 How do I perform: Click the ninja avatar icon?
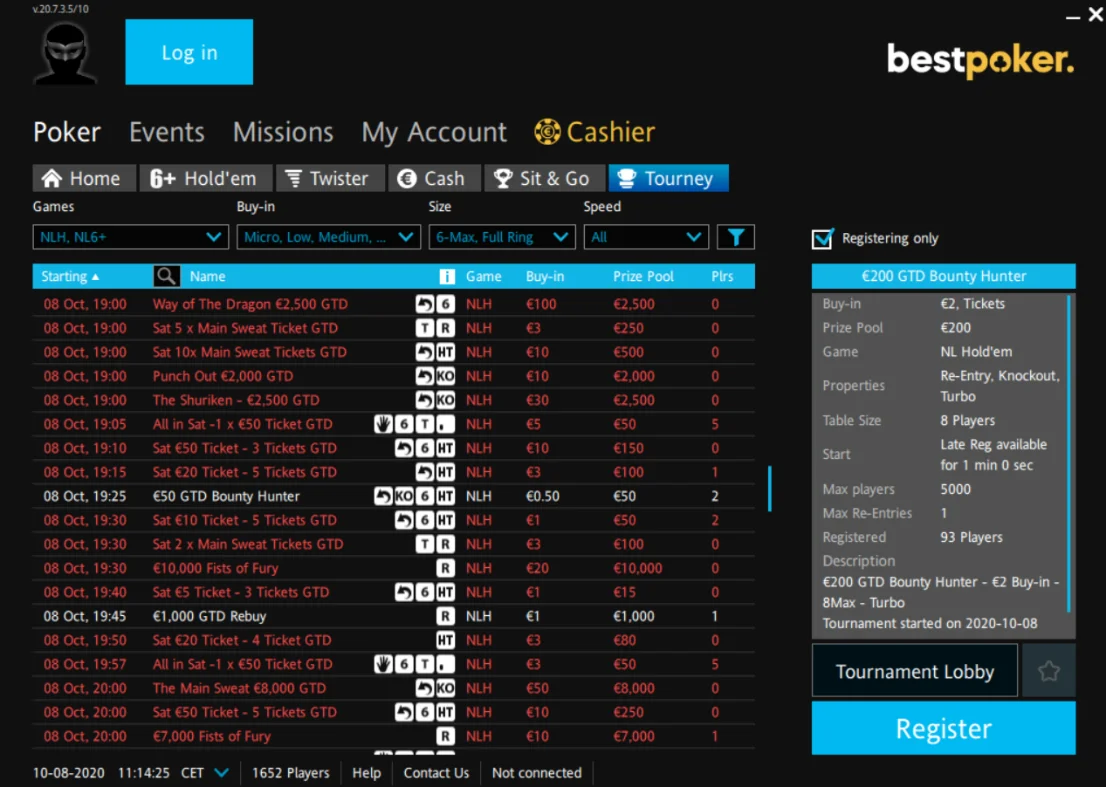point(65,53)
